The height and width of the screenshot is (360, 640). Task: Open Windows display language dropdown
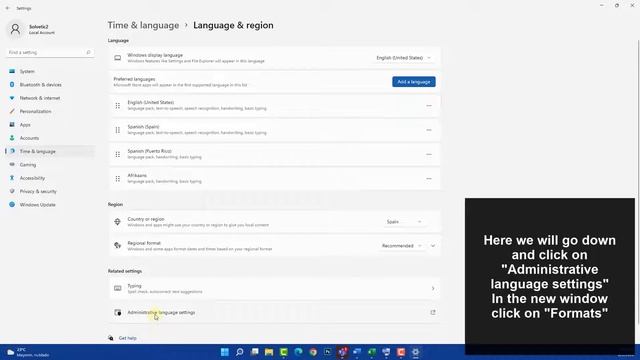click(403, 58)
